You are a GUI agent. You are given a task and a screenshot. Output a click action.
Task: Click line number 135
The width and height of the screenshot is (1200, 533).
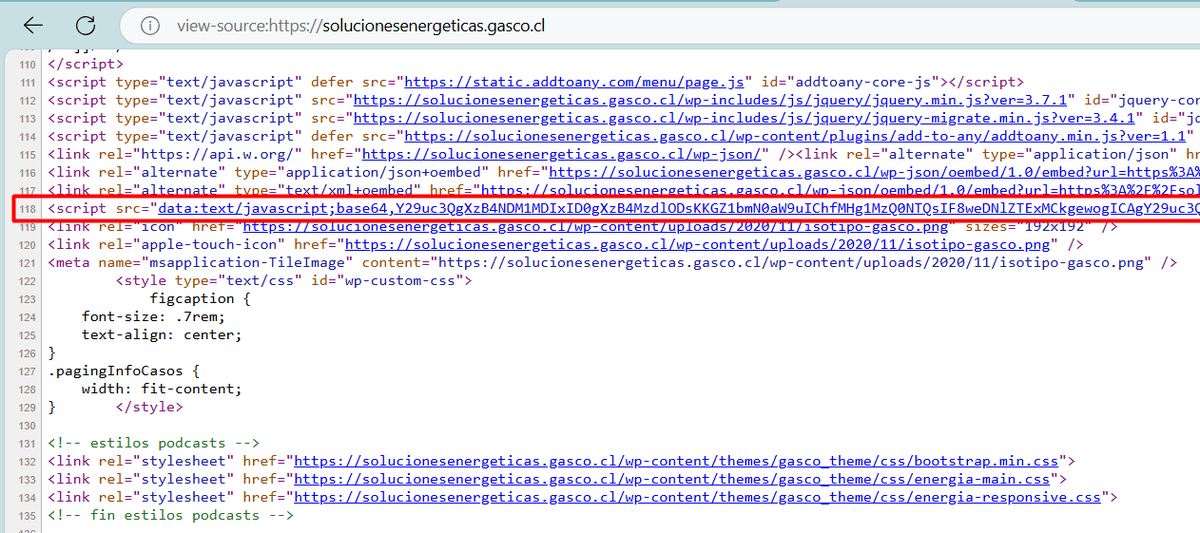[26, 515]
